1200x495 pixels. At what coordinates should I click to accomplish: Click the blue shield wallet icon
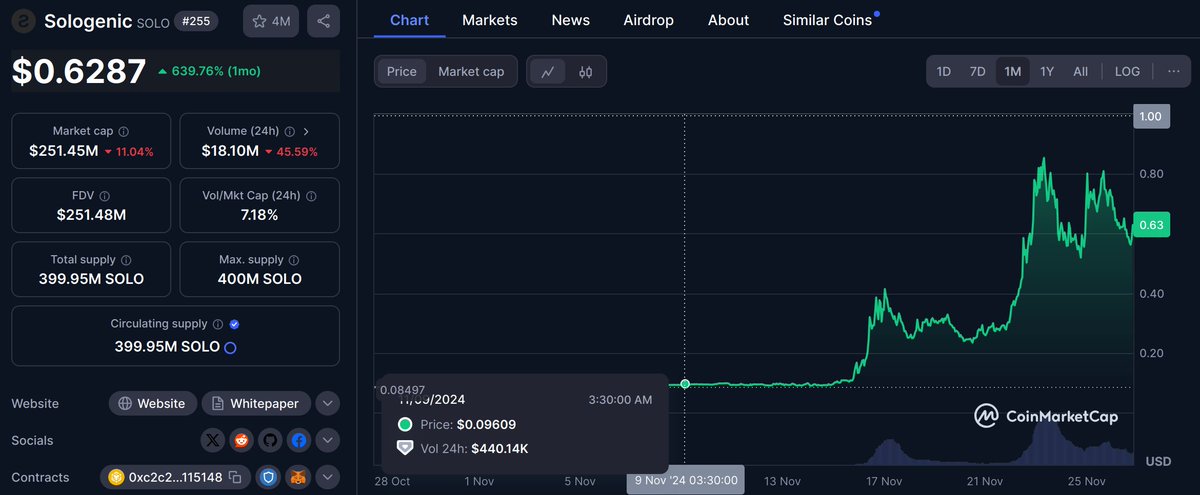point(267,477)
